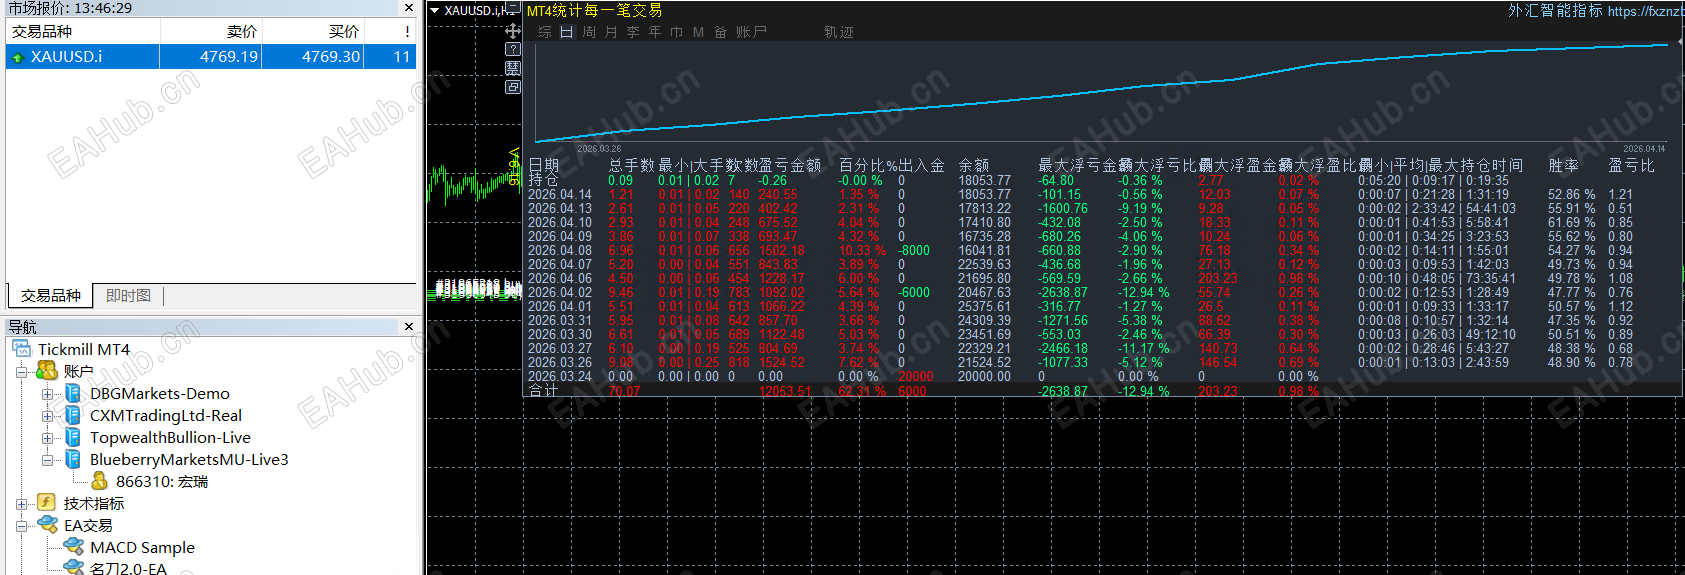
Task: Click the Tickmill MT4 terminal icon
Action: click(22, 349)
